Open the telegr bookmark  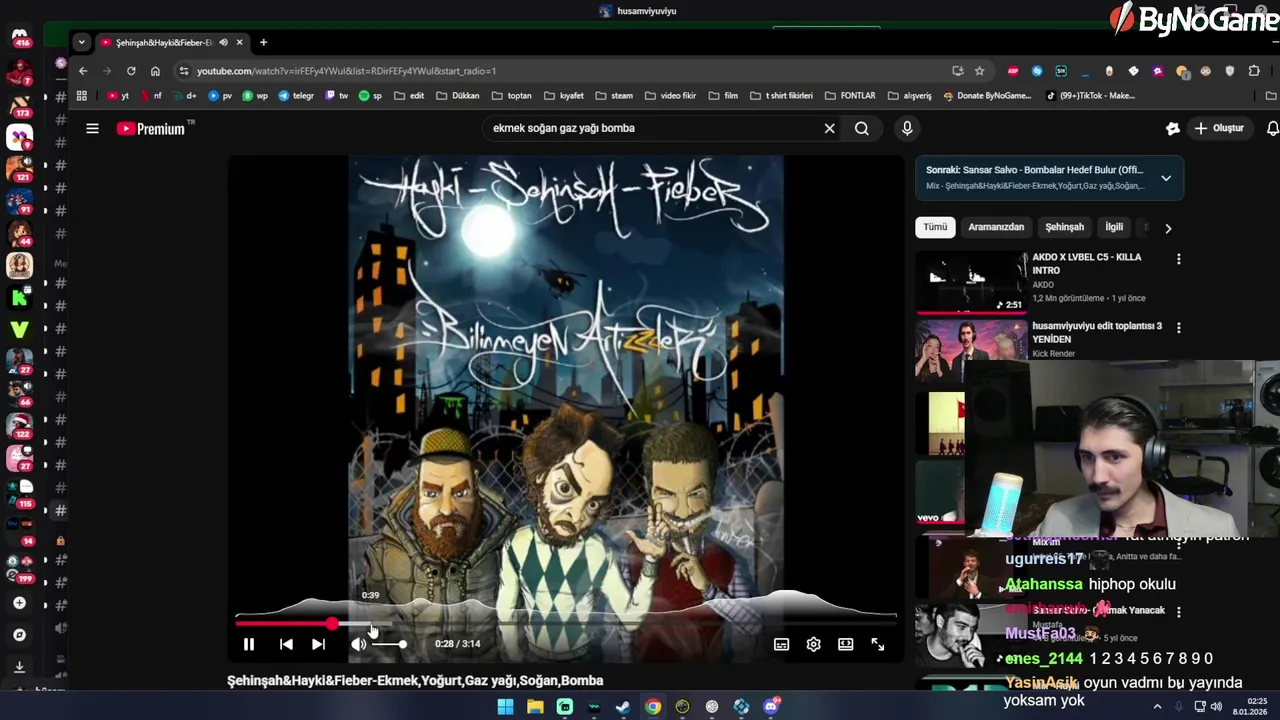pyautogui.click(x=296, y=96)
